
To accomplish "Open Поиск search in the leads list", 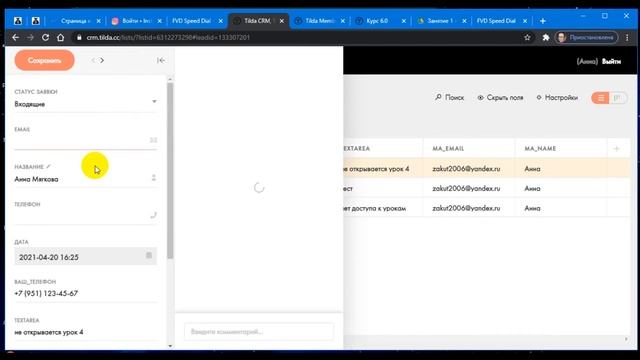I will point(449,98).
